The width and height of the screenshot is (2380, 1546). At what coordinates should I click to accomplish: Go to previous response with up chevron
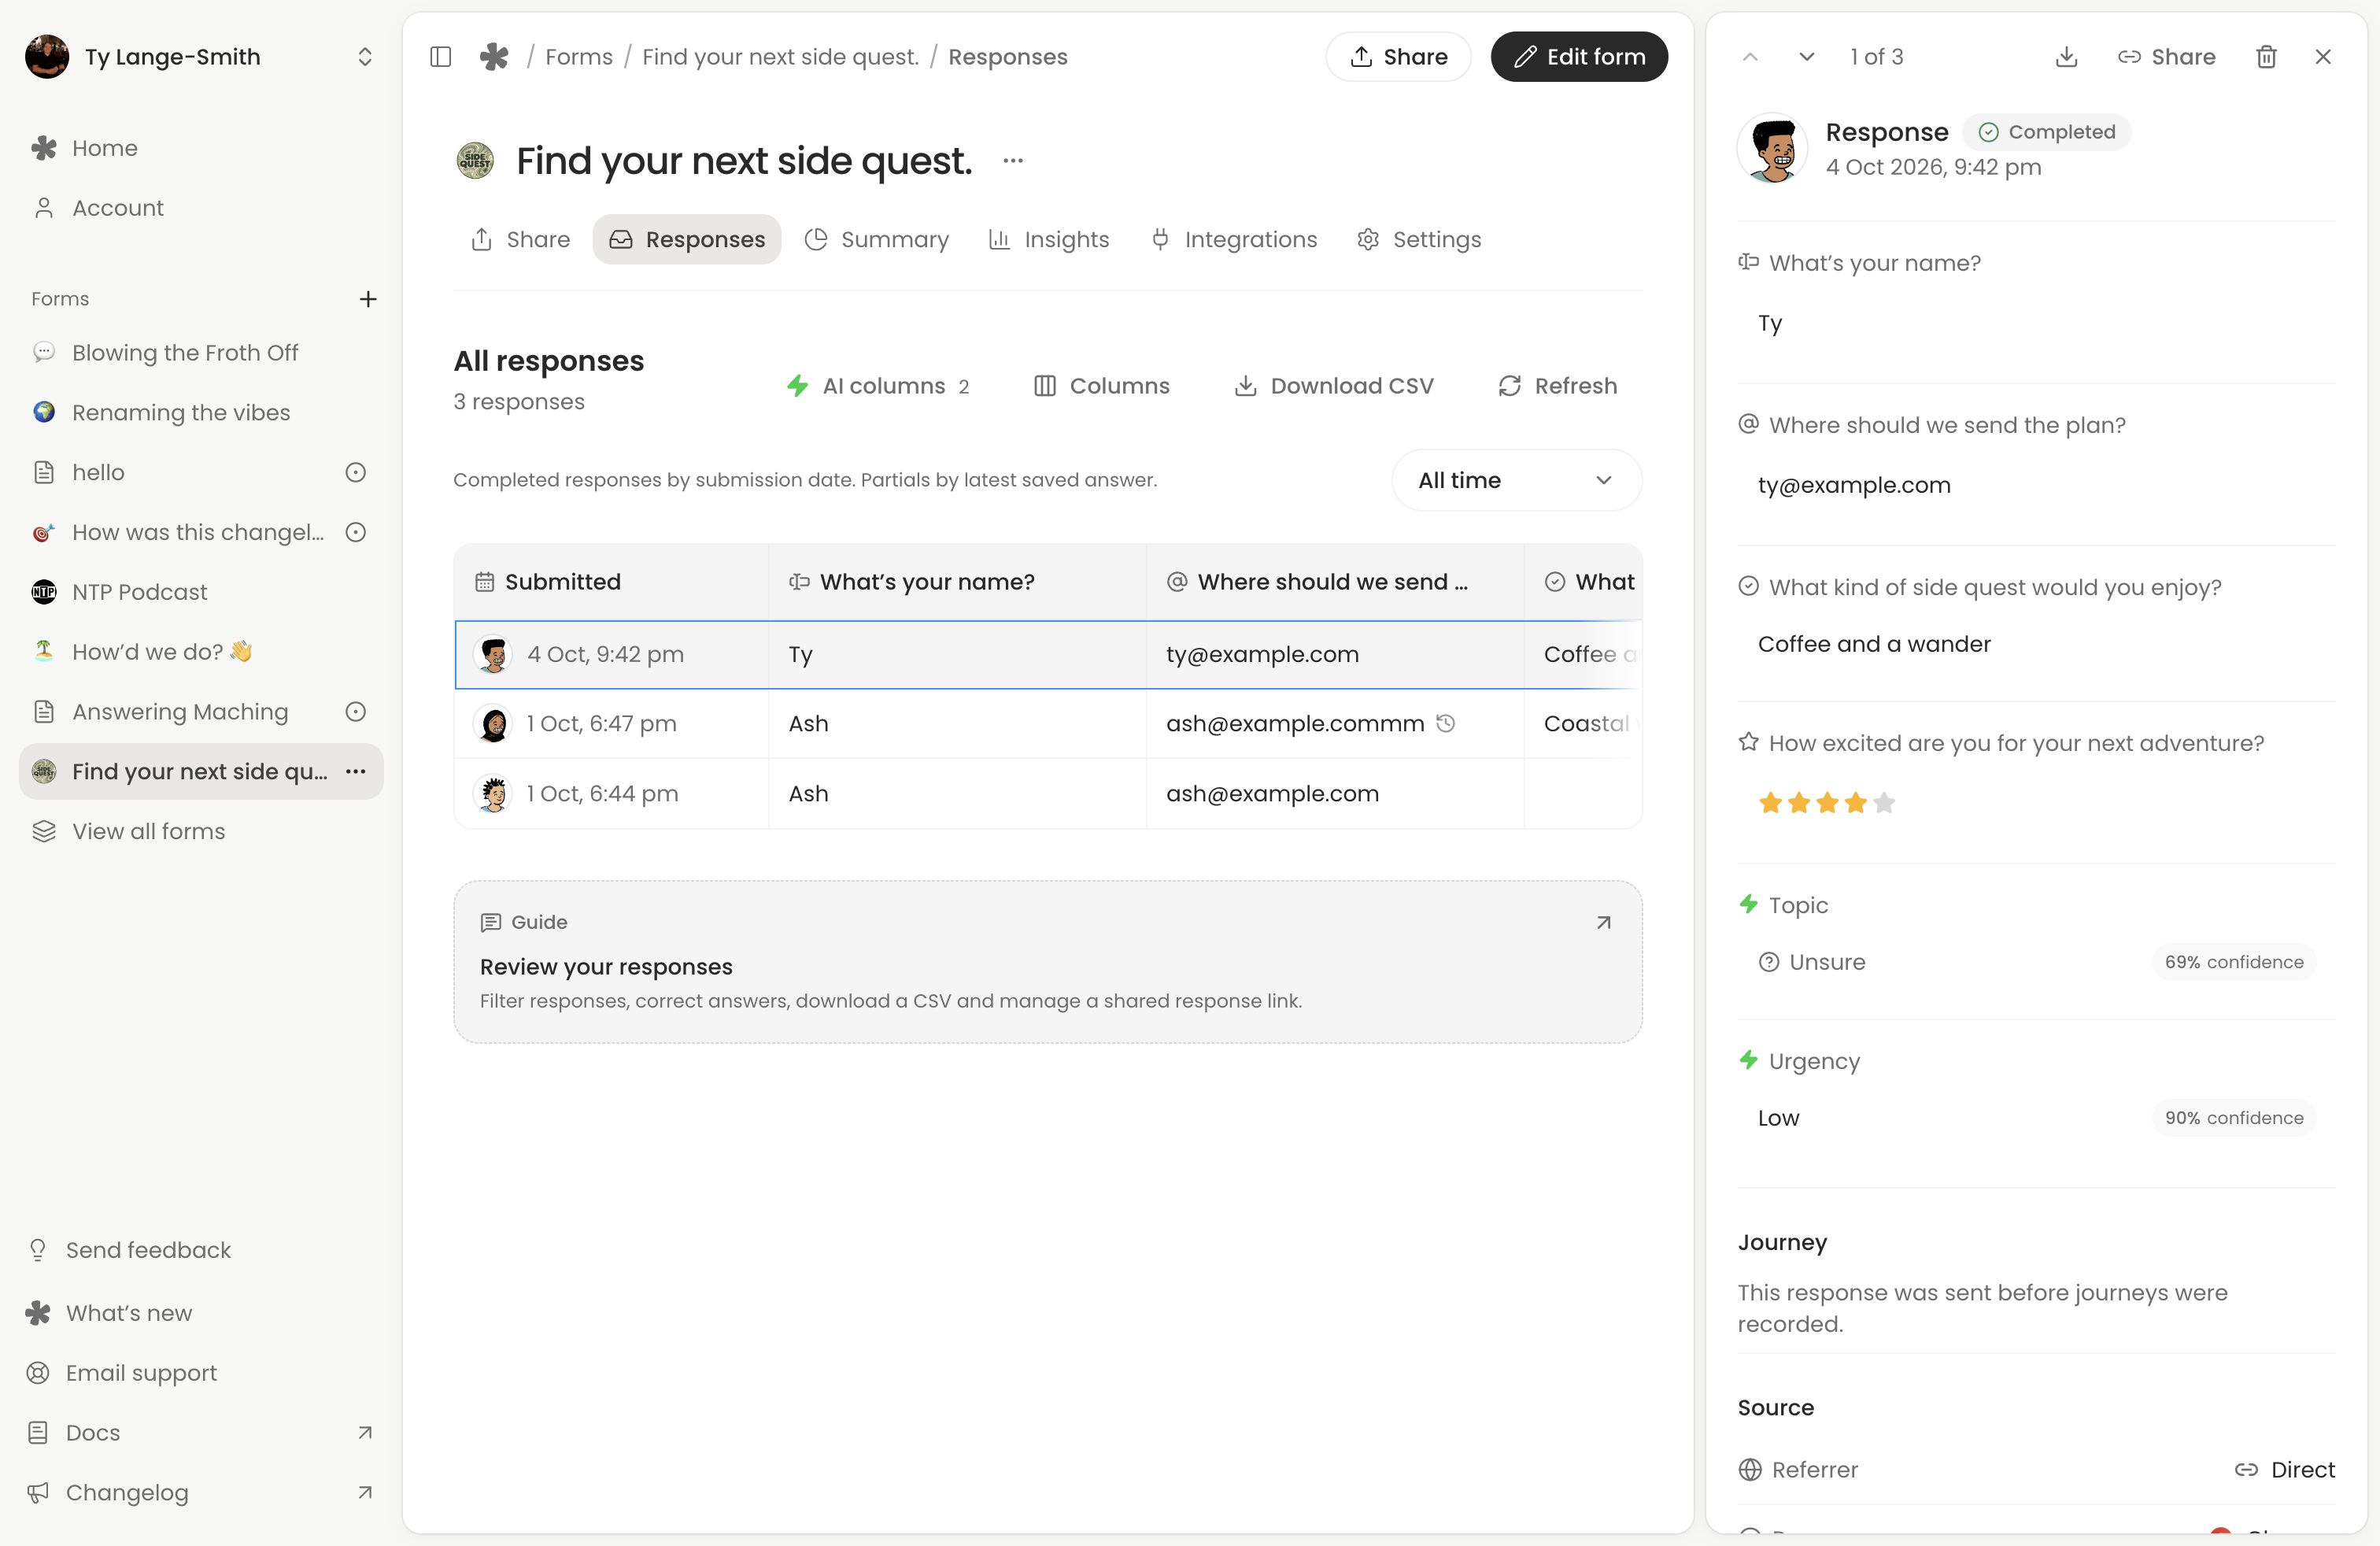[x=1750, y=57]
